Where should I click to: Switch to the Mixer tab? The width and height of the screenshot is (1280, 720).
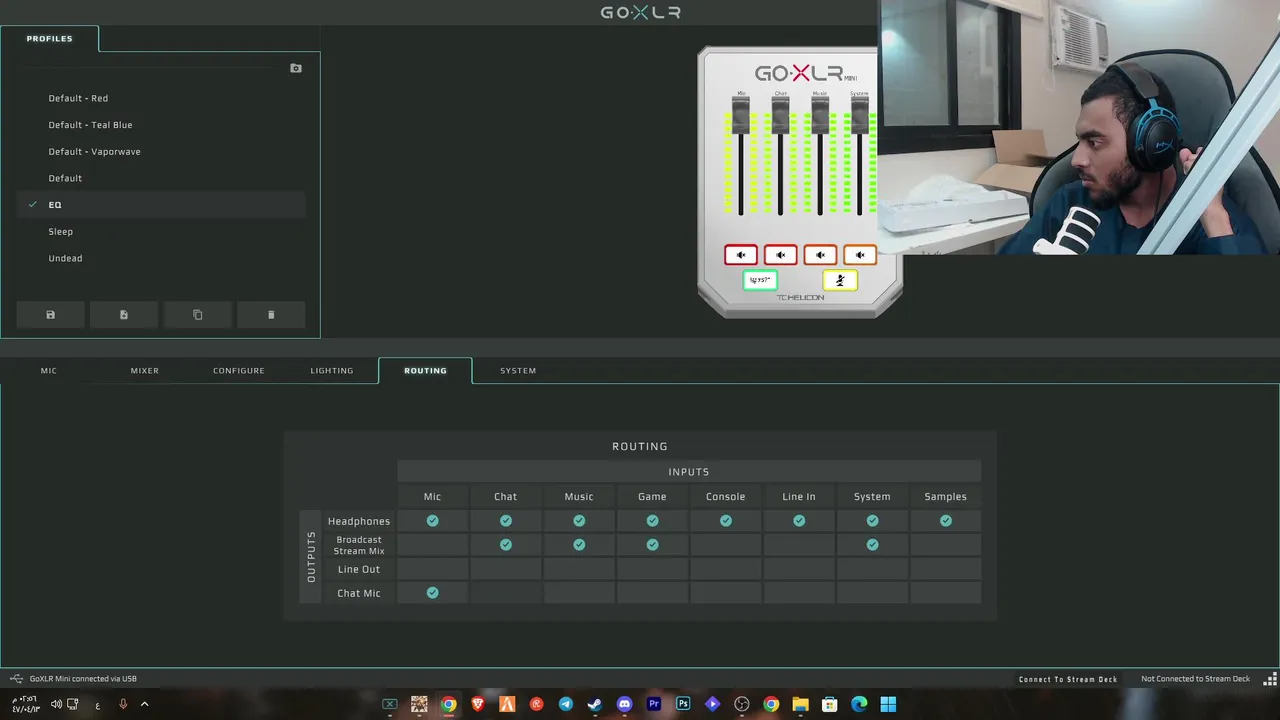click(145, 371)
